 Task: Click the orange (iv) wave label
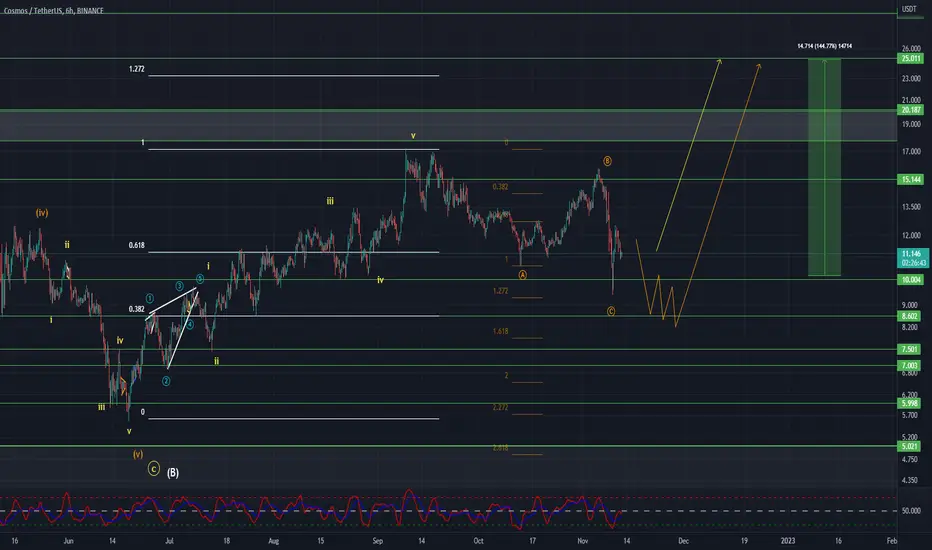42,213
